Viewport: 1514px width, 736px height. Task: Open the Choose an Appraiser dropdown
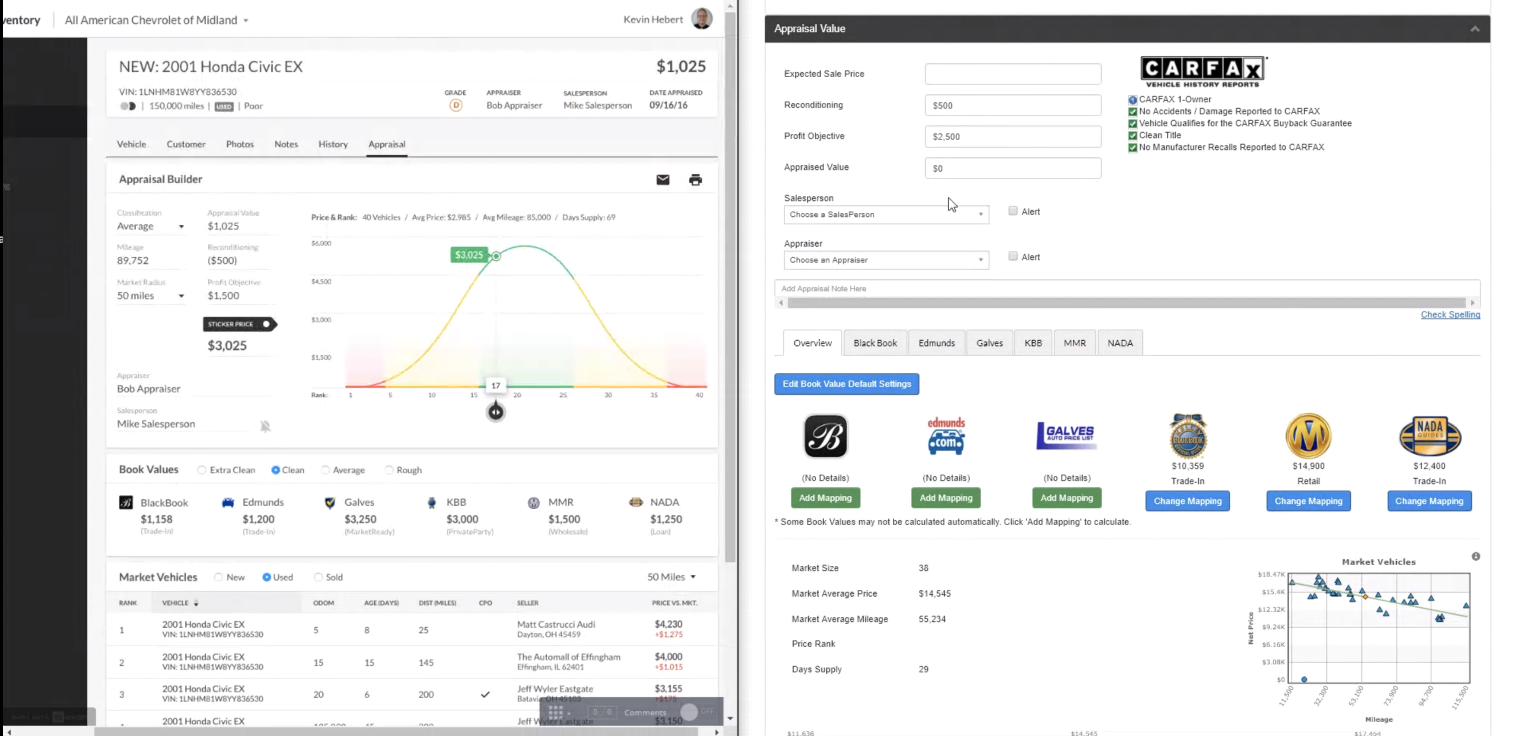click(886, 260)
